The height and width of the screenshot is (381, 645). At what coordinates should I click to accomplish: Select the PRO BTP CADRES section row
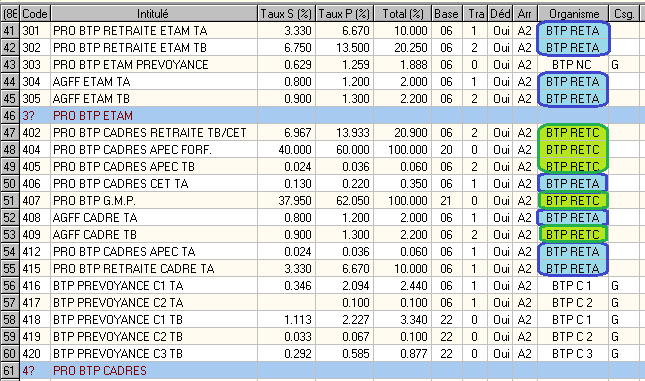point(322,371)
